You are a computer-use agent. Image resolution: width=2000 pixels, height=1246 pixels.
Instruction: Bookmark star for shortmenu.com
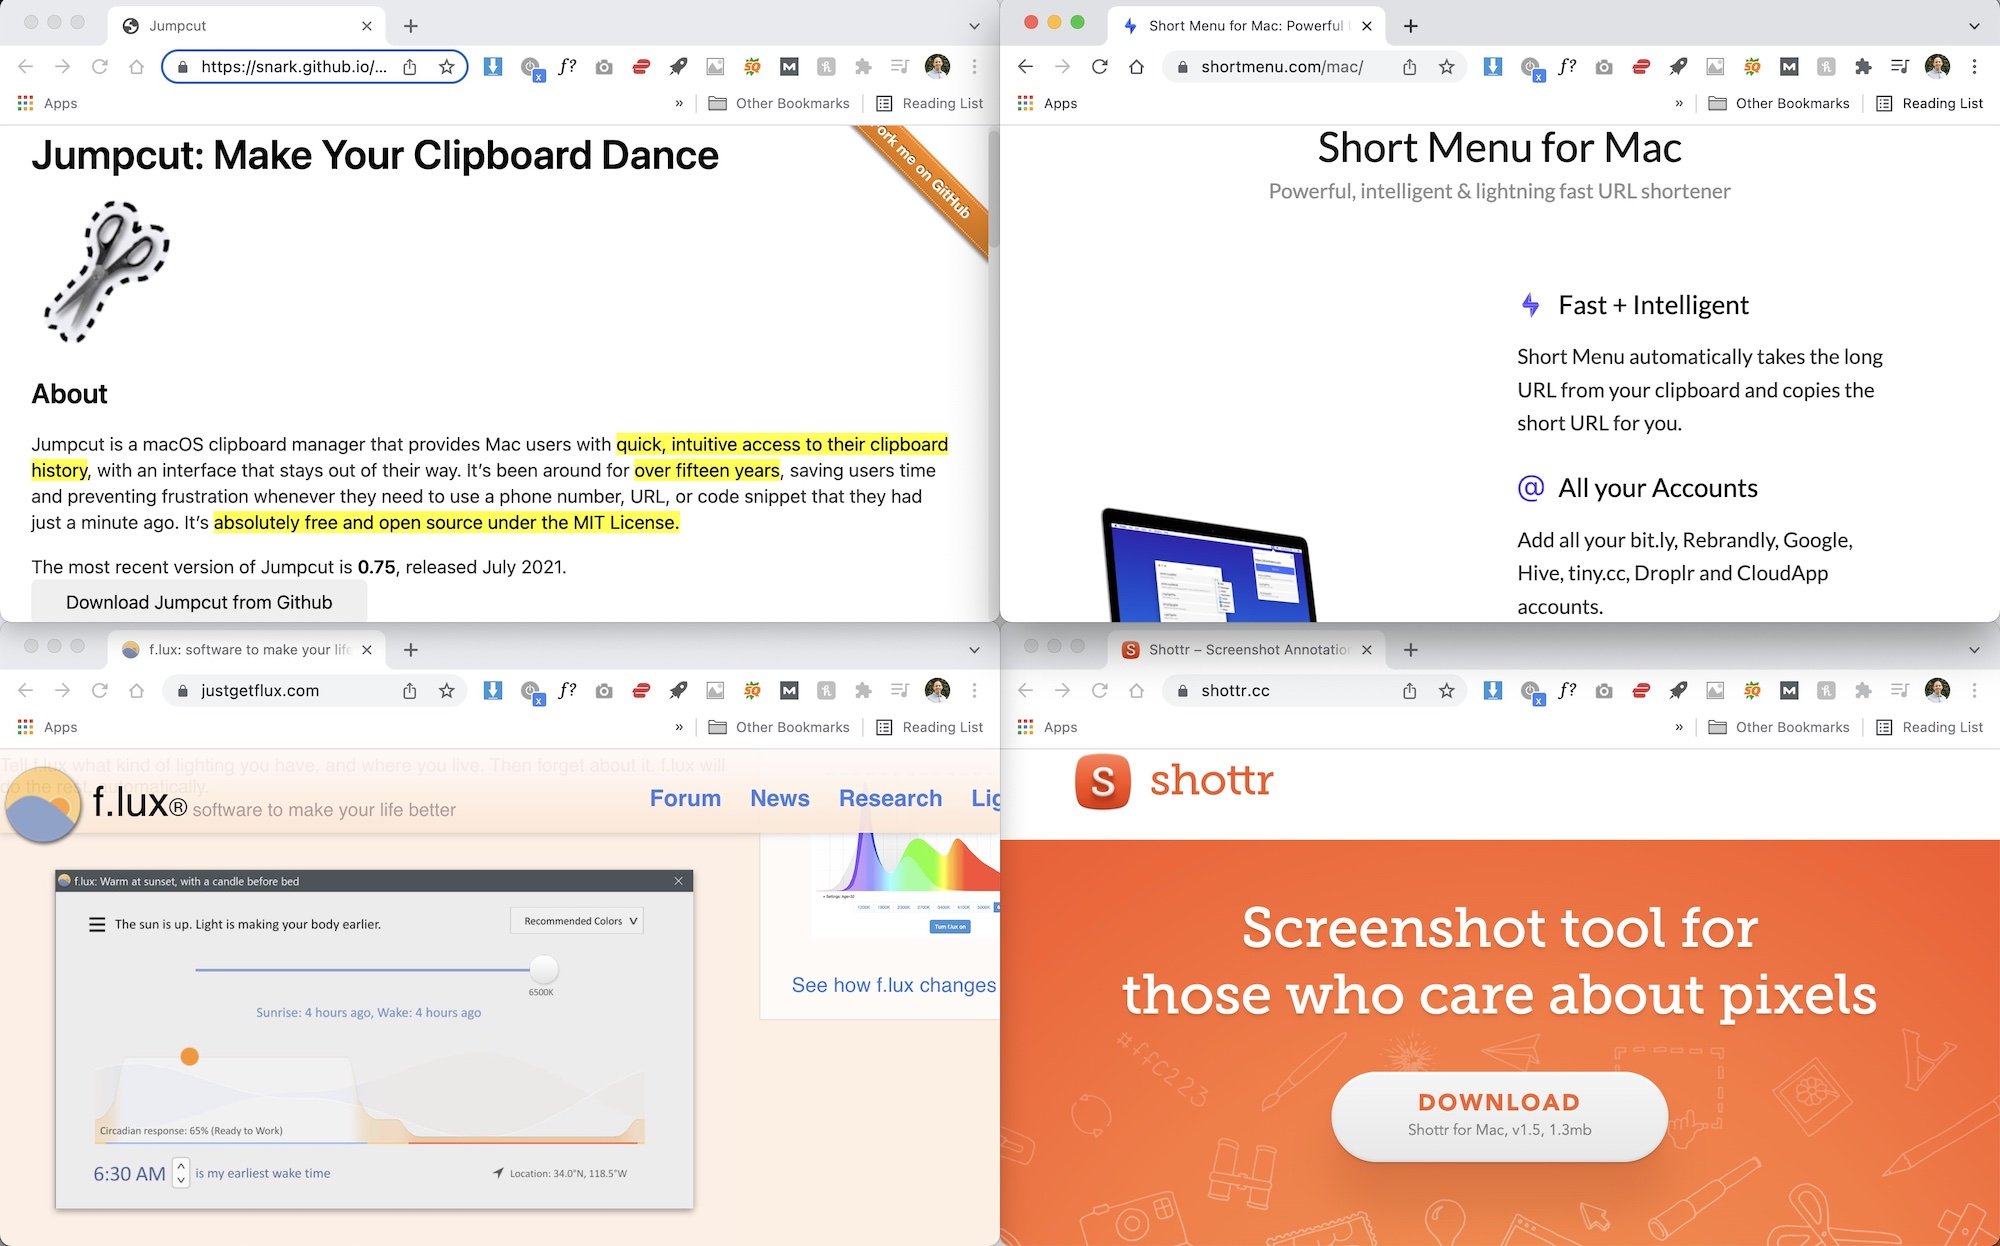point(1446,67)
